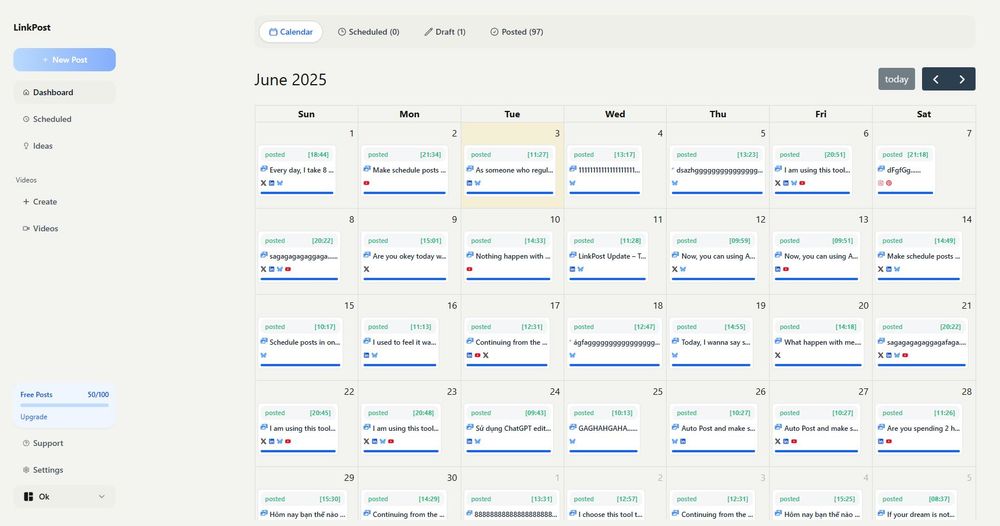Click X icon on "Are you okey today" post
The width and height of the screenshot is (1000, 526).
[367, 269]
